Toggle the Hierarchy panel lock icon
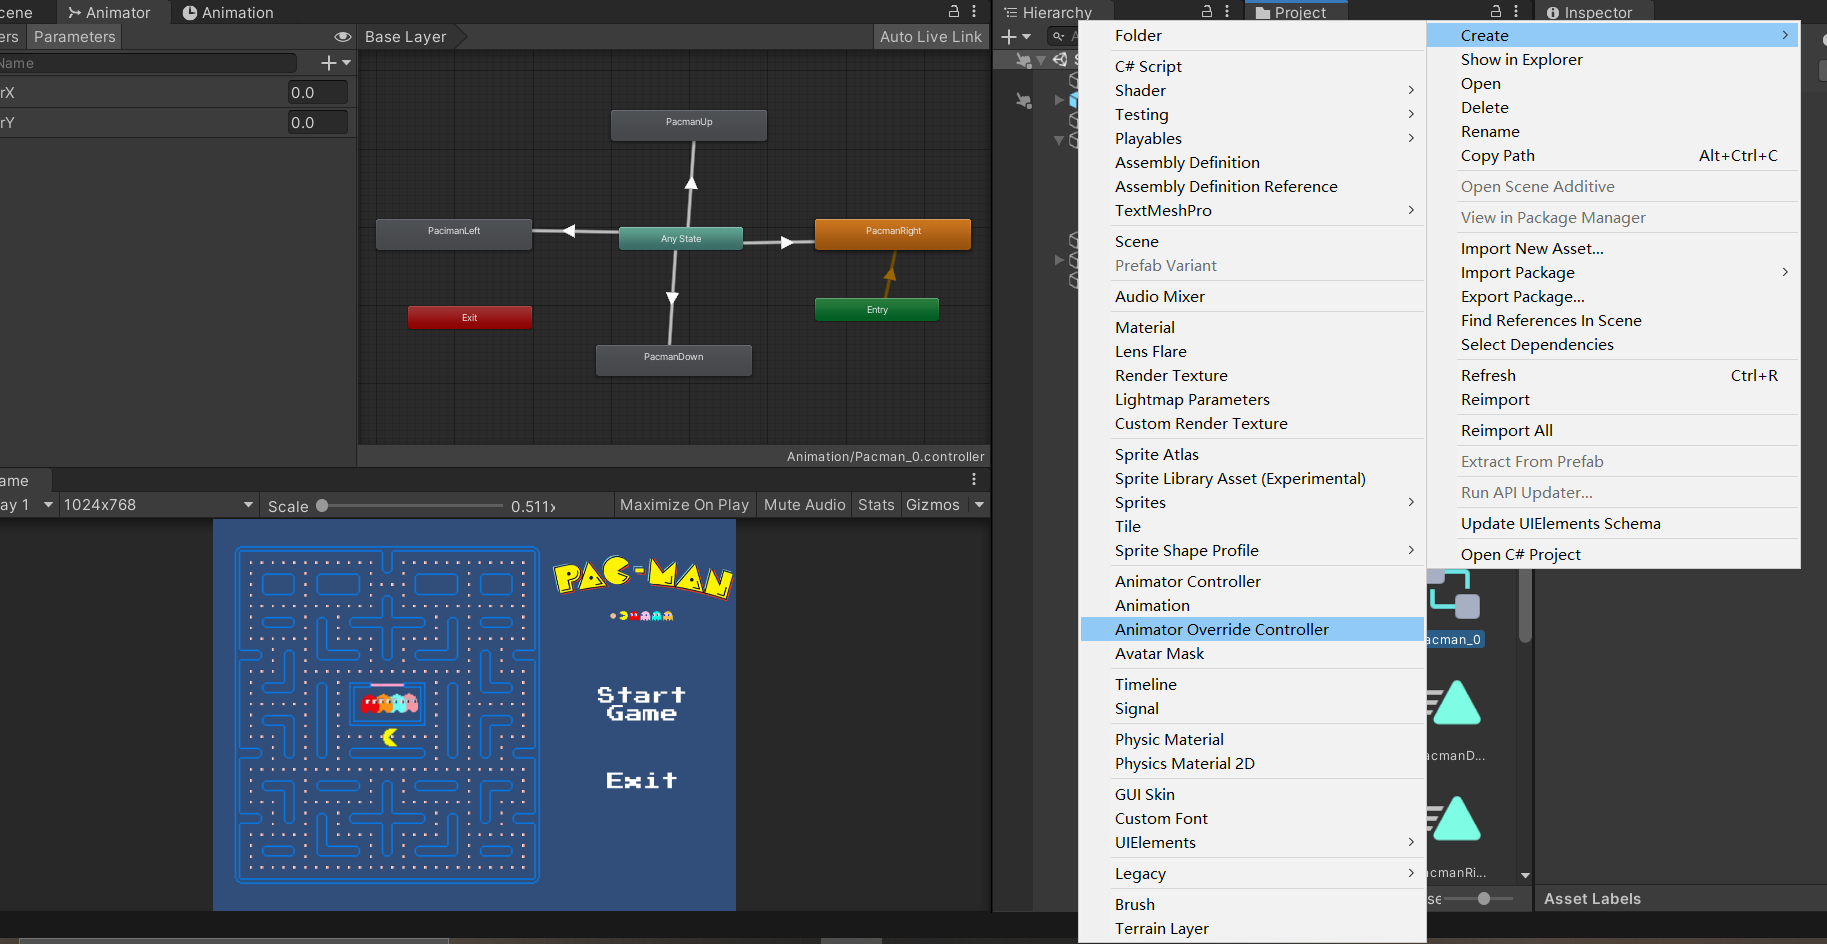The height and width of the screenshot is (944, 1827). tap(1207, 11)
